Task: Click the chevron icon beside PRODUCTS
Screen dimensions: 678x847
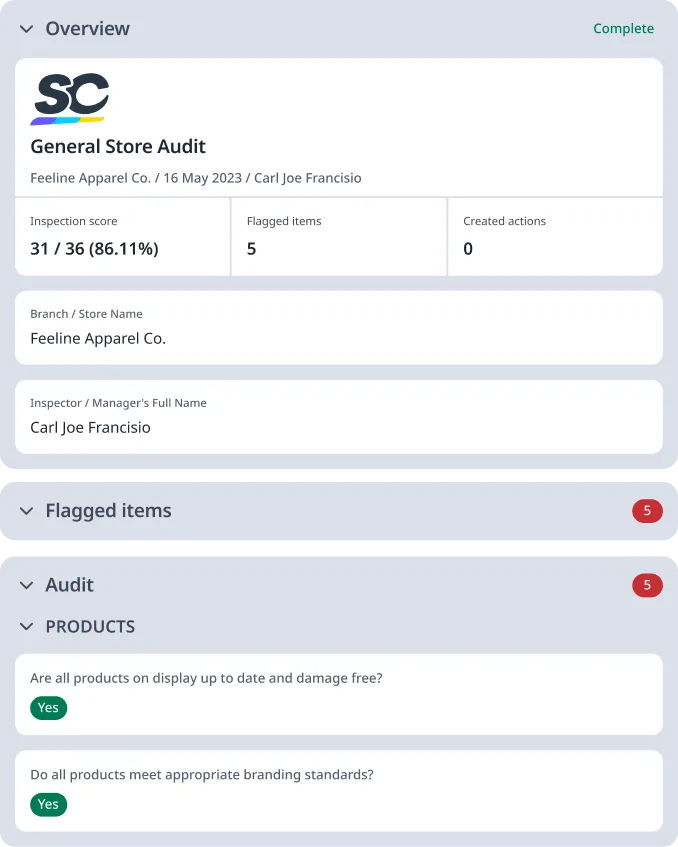Action: point(25,627)
